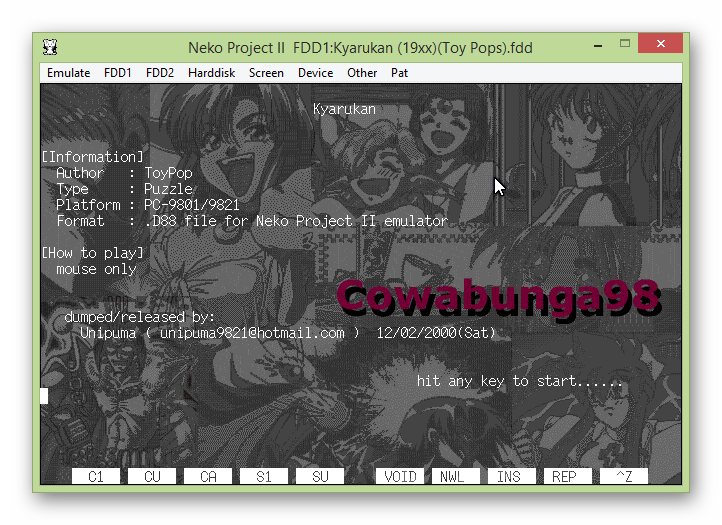Click the ^Z function key label
Viewport: 722px width, 525px height.
[x=624, y=476]
